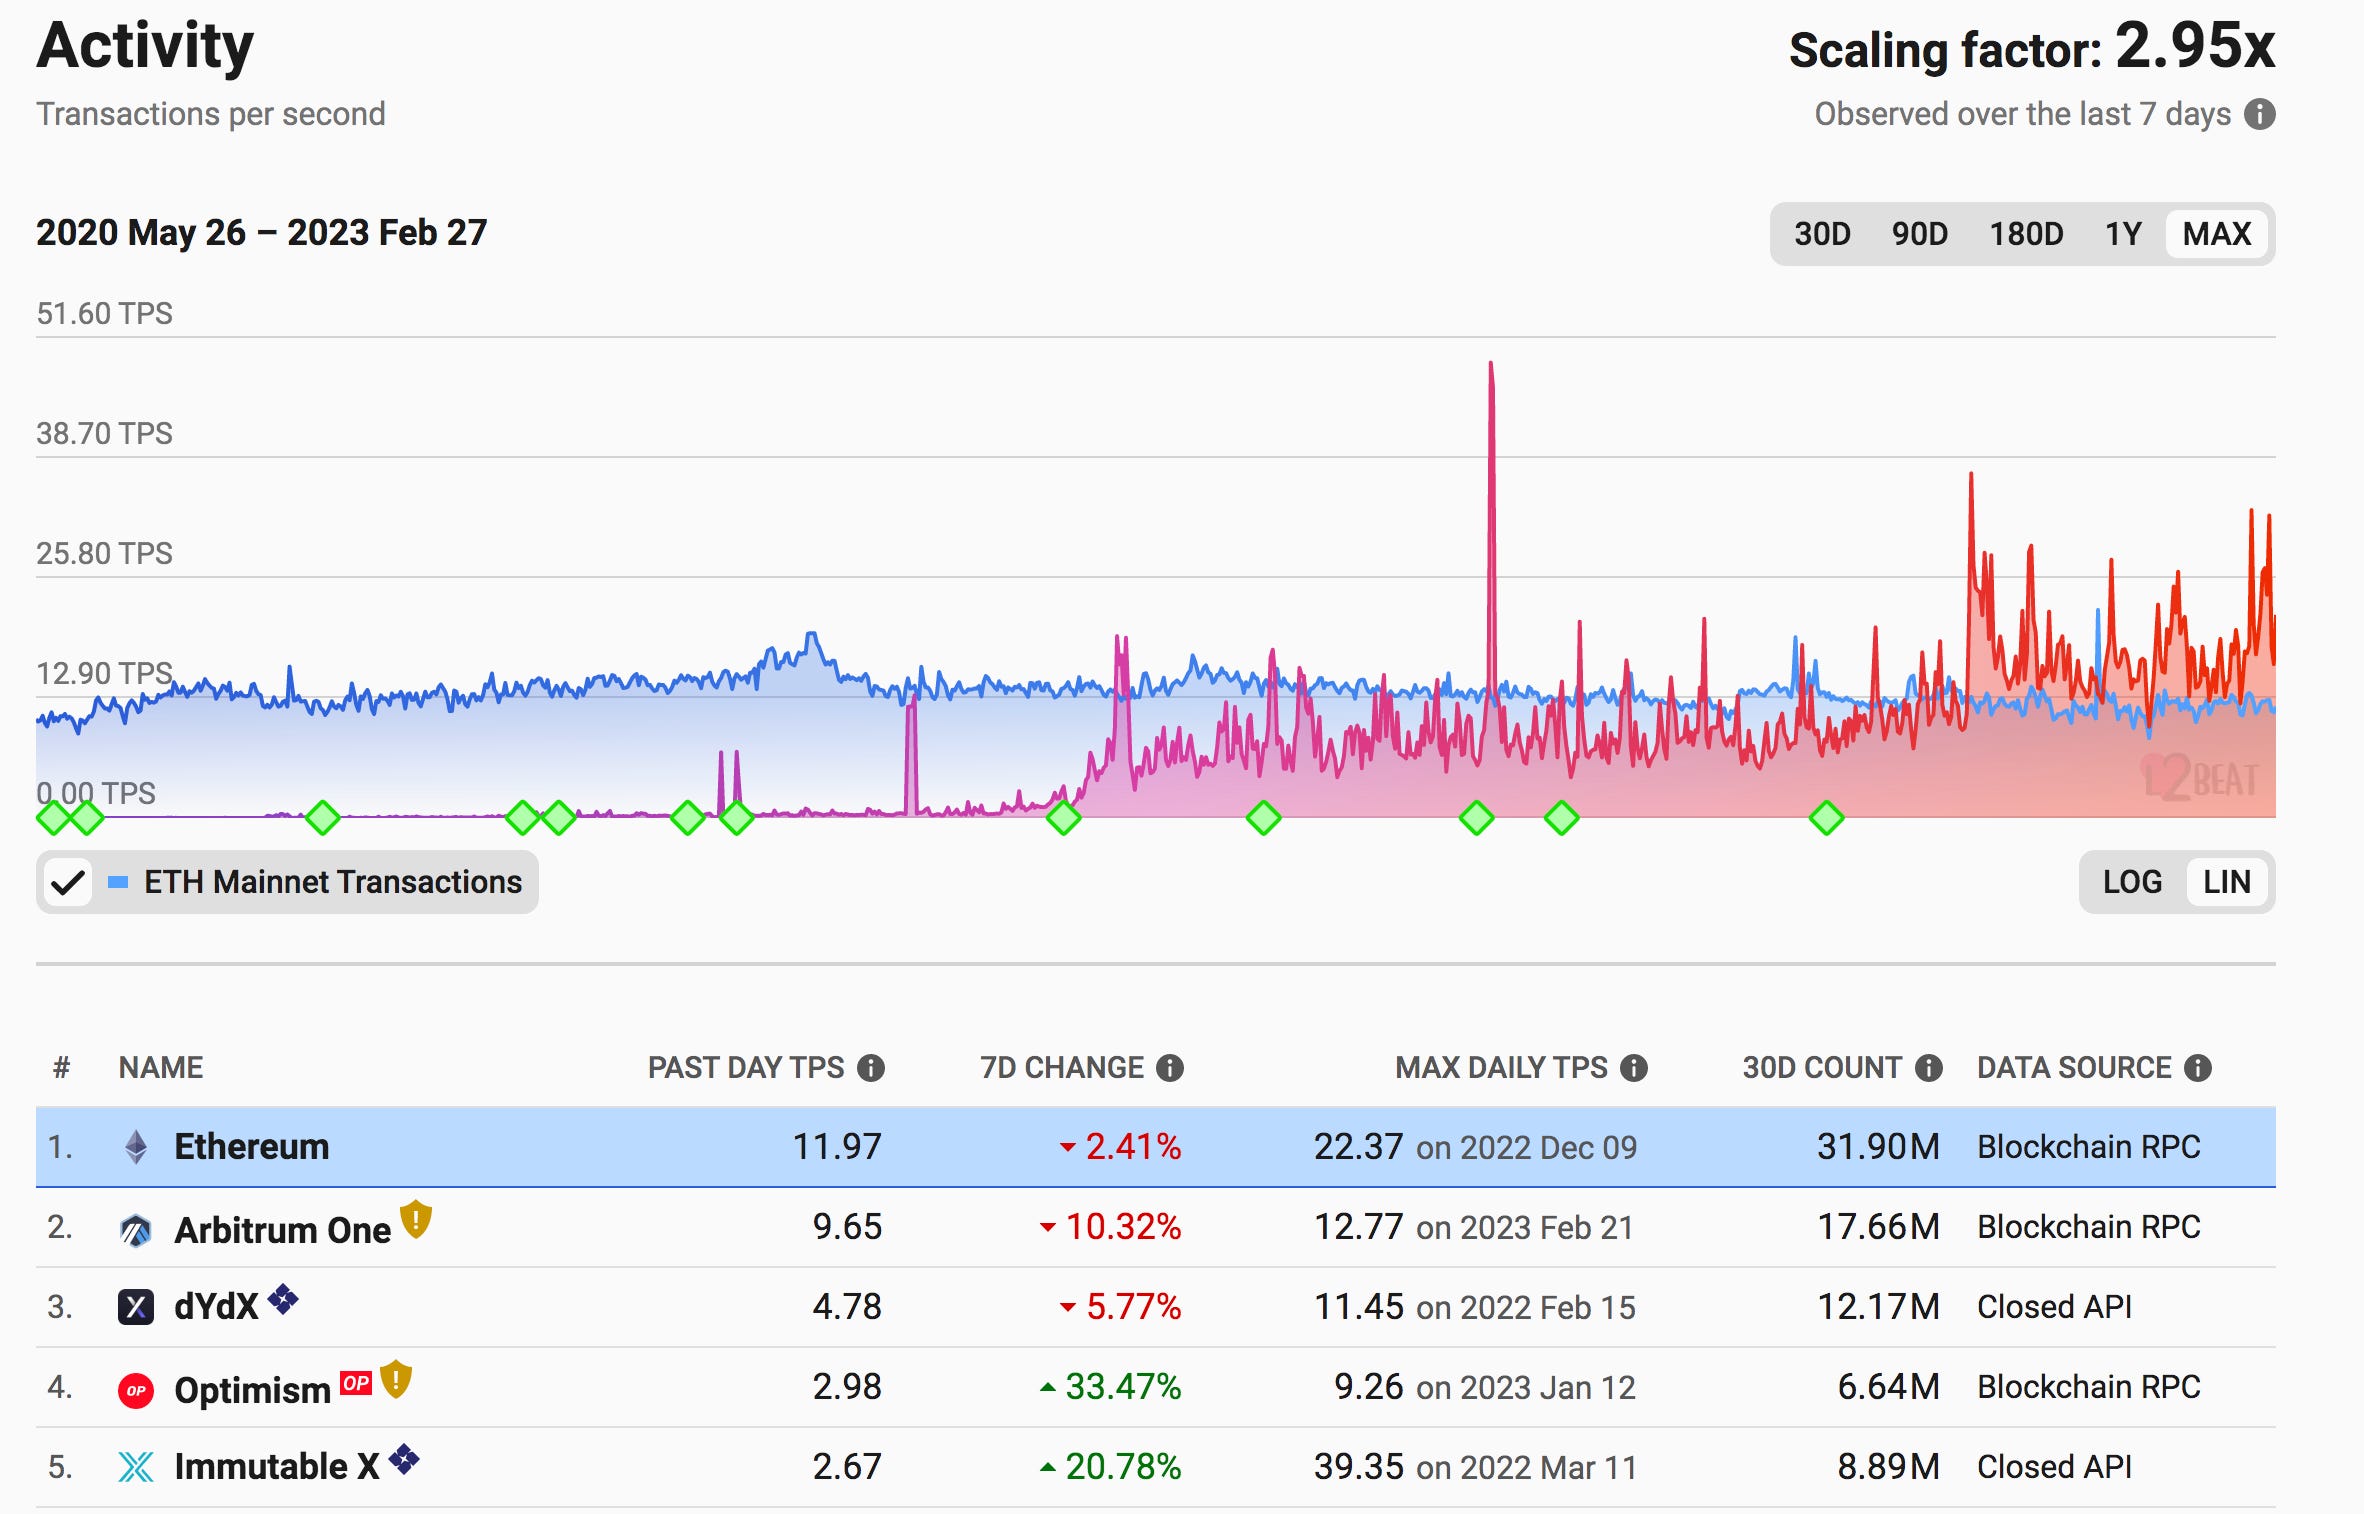The height and width of the screenshot is (1514, 2364).
Task: Click the DATA SOURCE column header
Action: click(2074, 1068)
